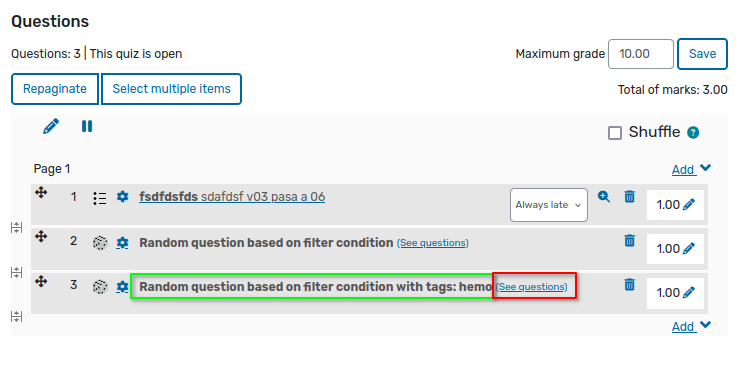This screenshot has height=367, width=738.
Task: Enable the Shuffle checkbox
Action: pyautogui.click(x=615, y=133)
